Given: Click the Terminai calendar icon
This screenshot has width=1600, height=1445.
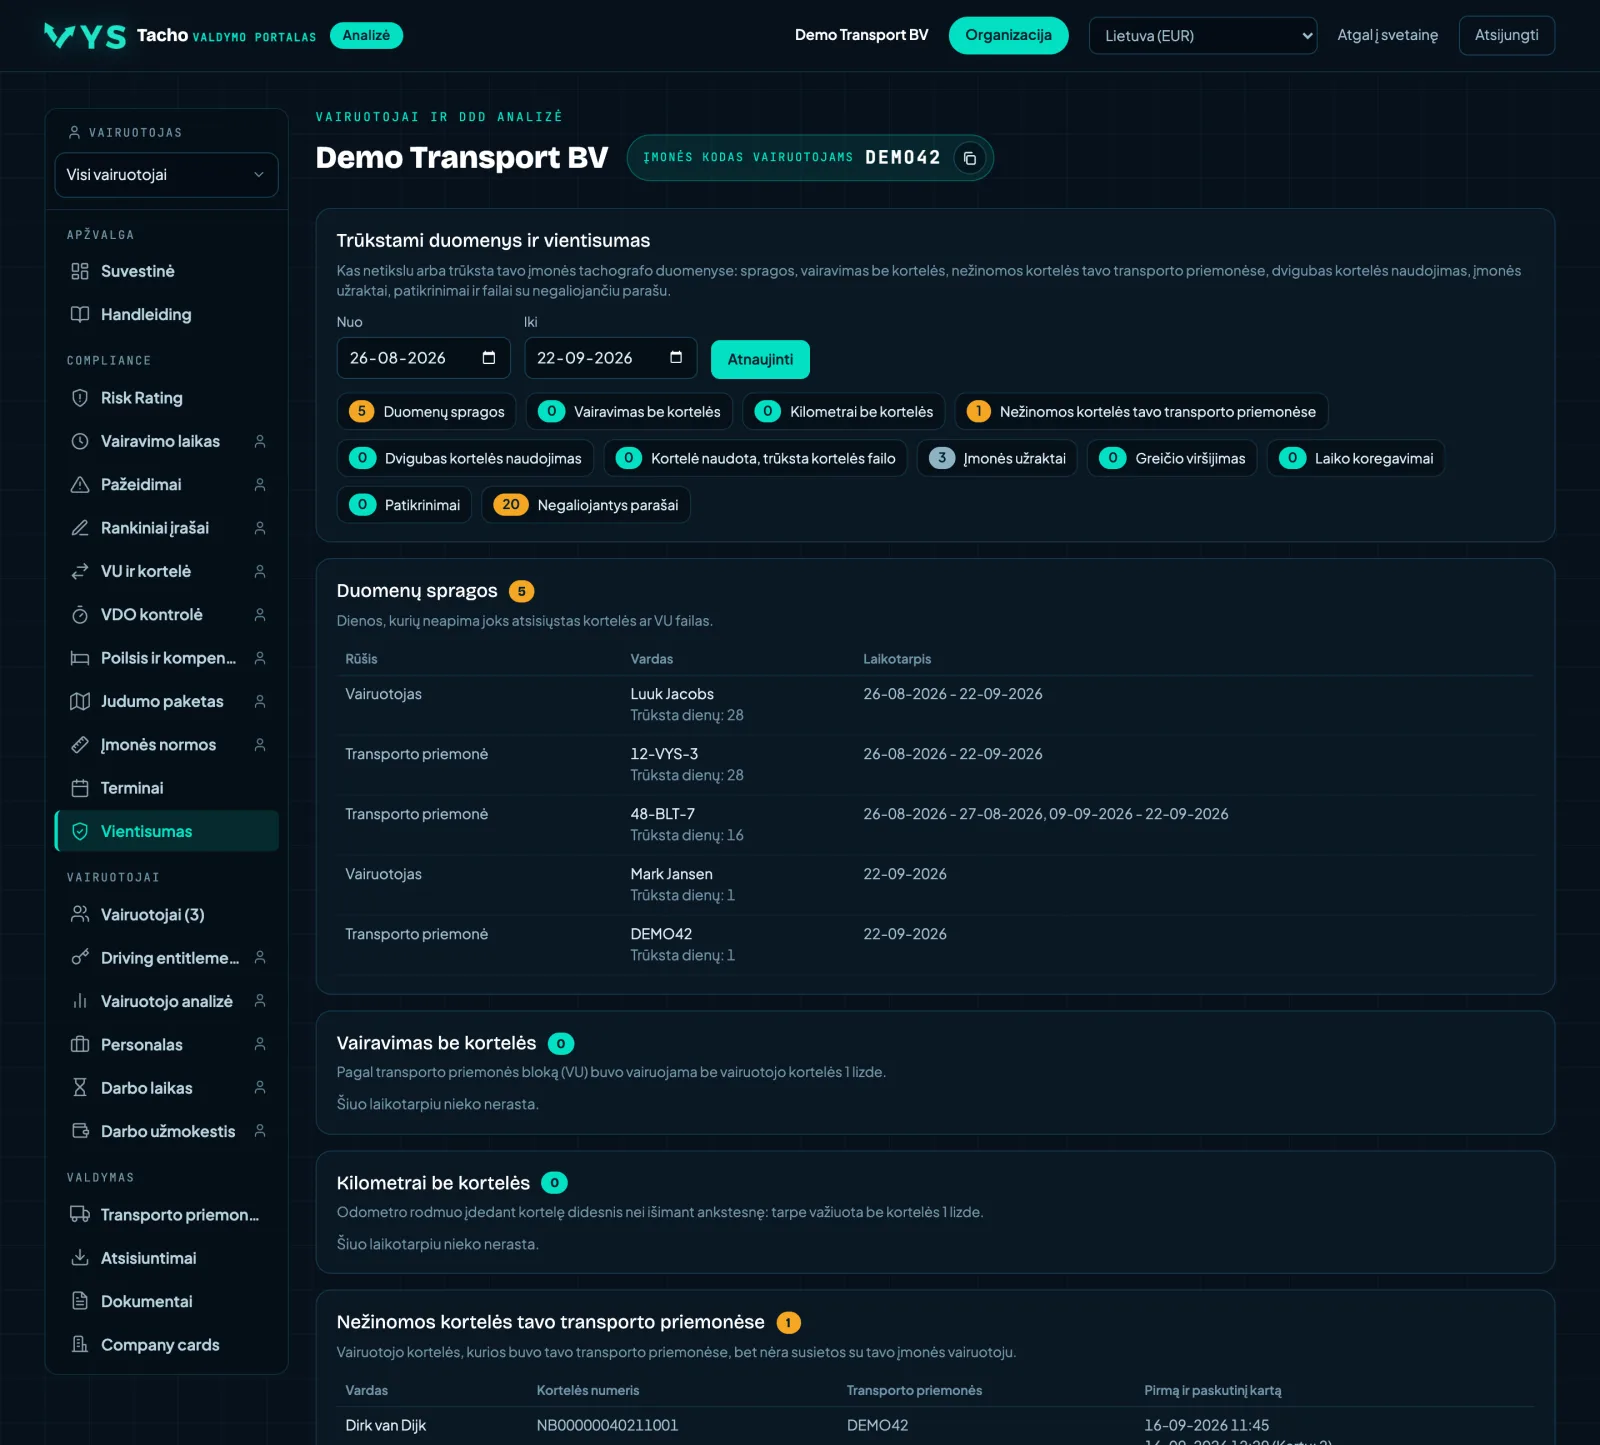Looking at the screenshot, I should (x=80, y=788).
